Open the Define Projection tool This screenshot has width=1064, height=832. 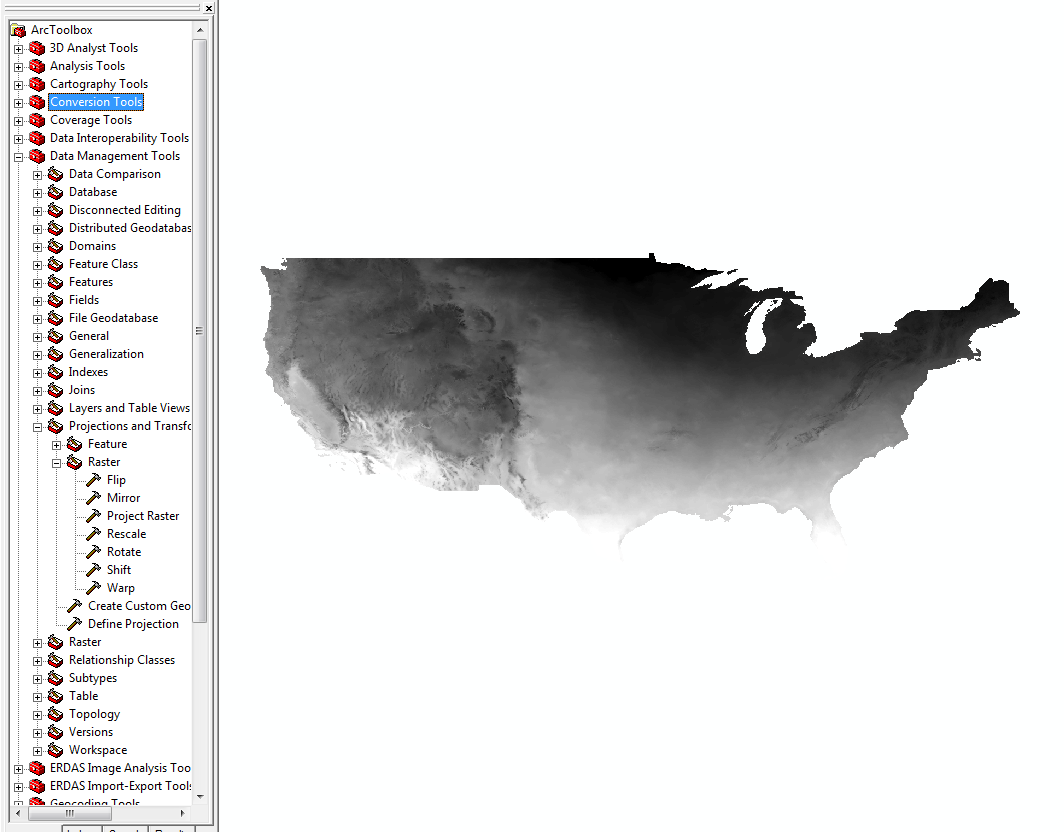[x=133, y=624]
